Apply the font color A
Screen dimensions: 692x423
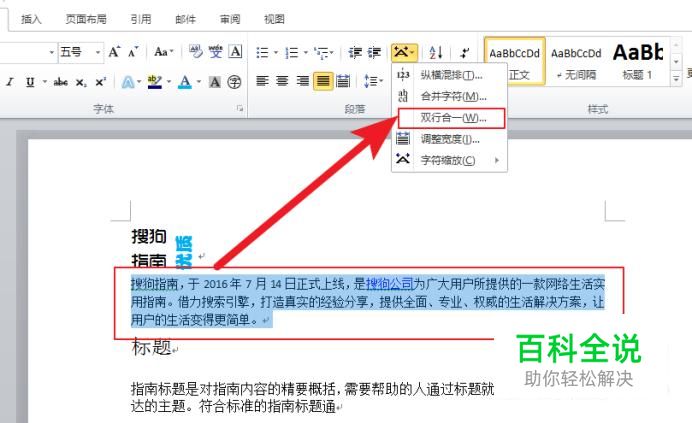click(x=185, y=82)
